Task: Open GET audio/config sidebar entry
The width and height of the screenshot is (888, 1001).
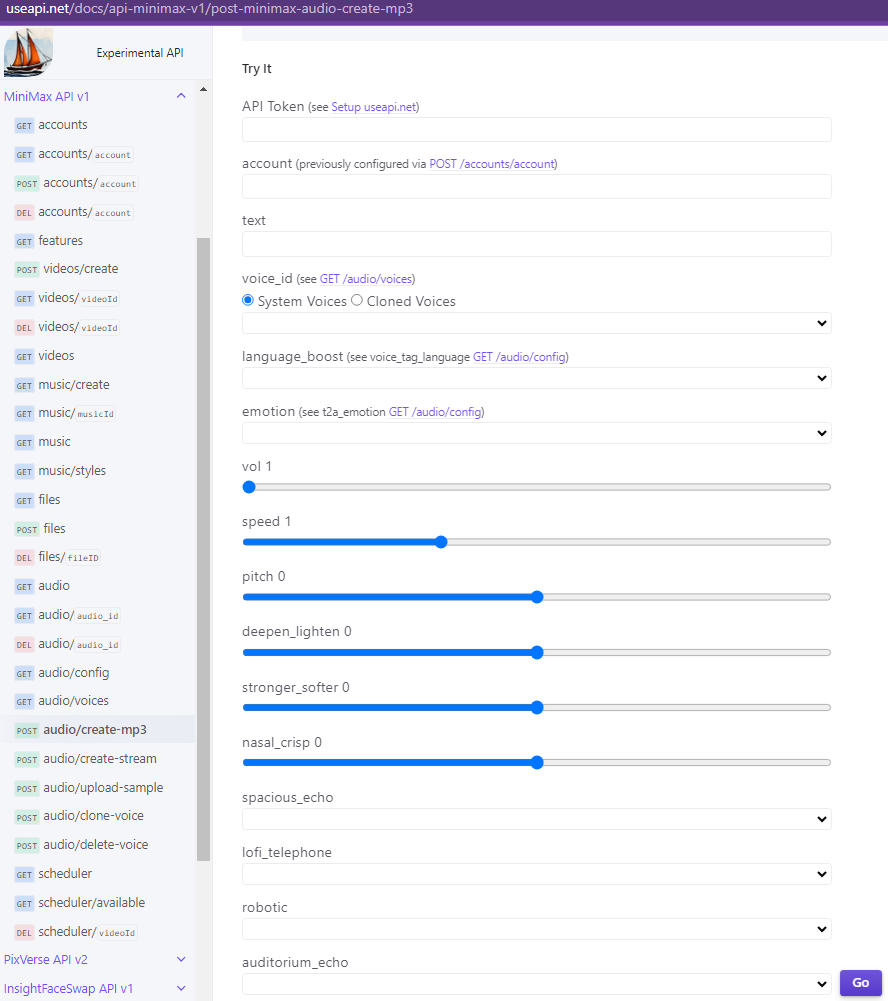Action: (x=63, y=673)
